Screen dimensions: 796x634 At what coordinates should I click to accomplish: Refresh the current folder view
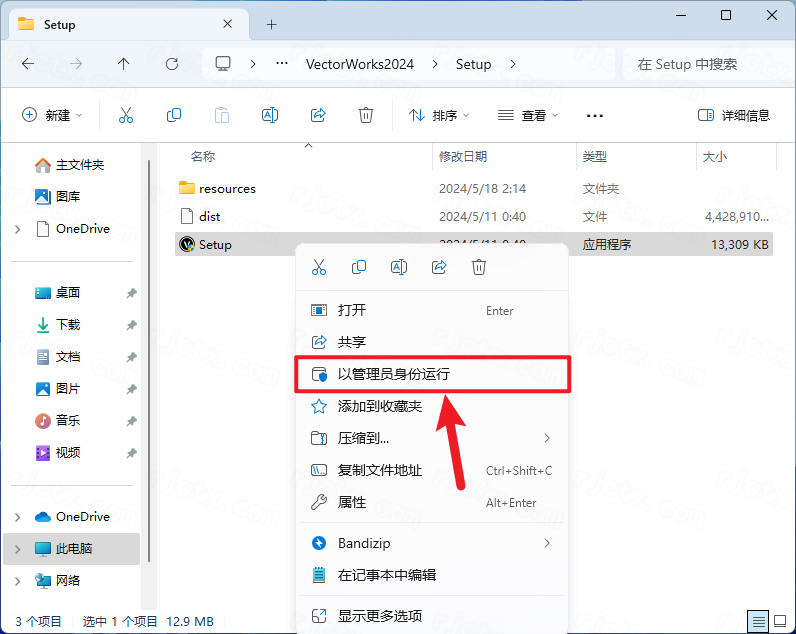tap(172, 64)
